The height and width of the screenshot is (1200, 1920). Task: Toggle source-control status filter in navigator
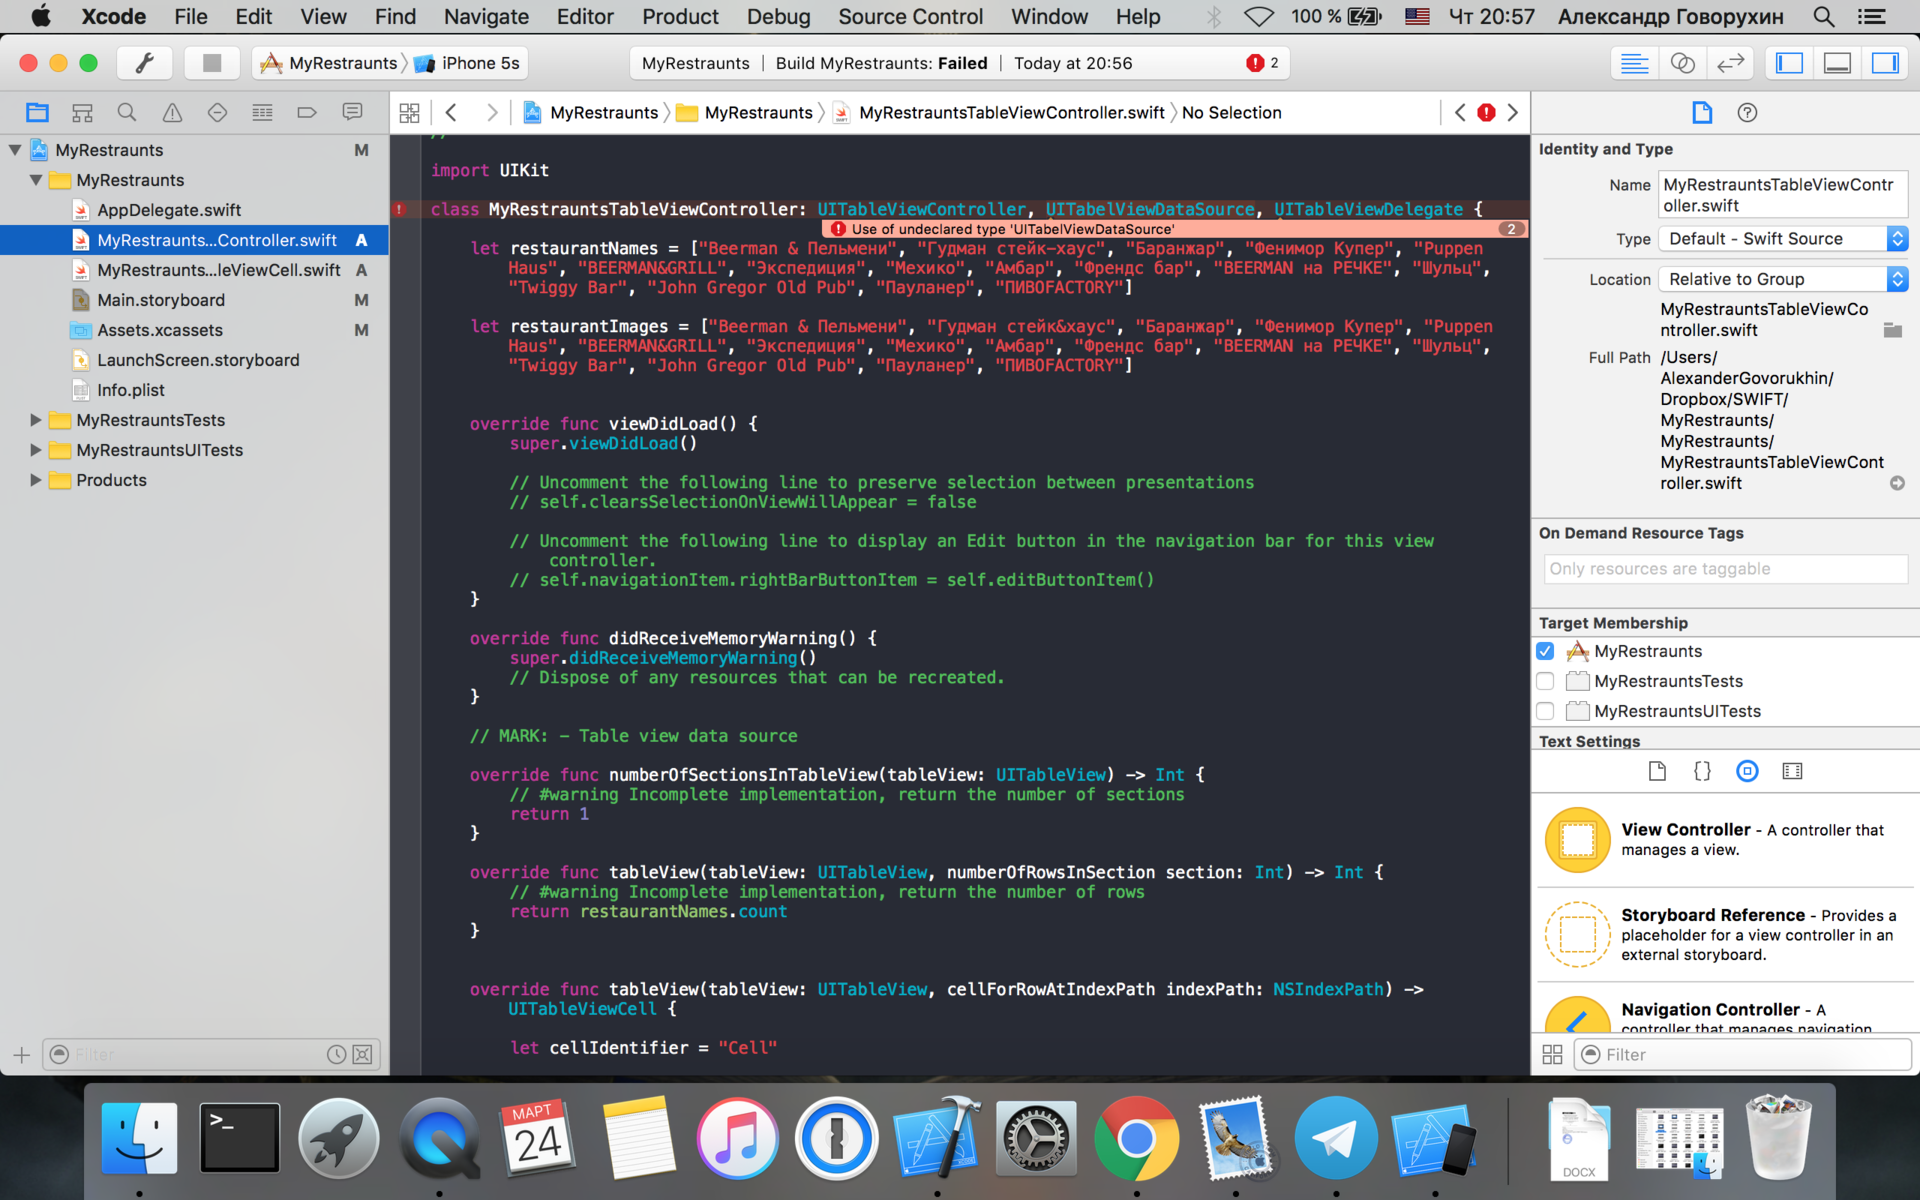[363, 1054]
